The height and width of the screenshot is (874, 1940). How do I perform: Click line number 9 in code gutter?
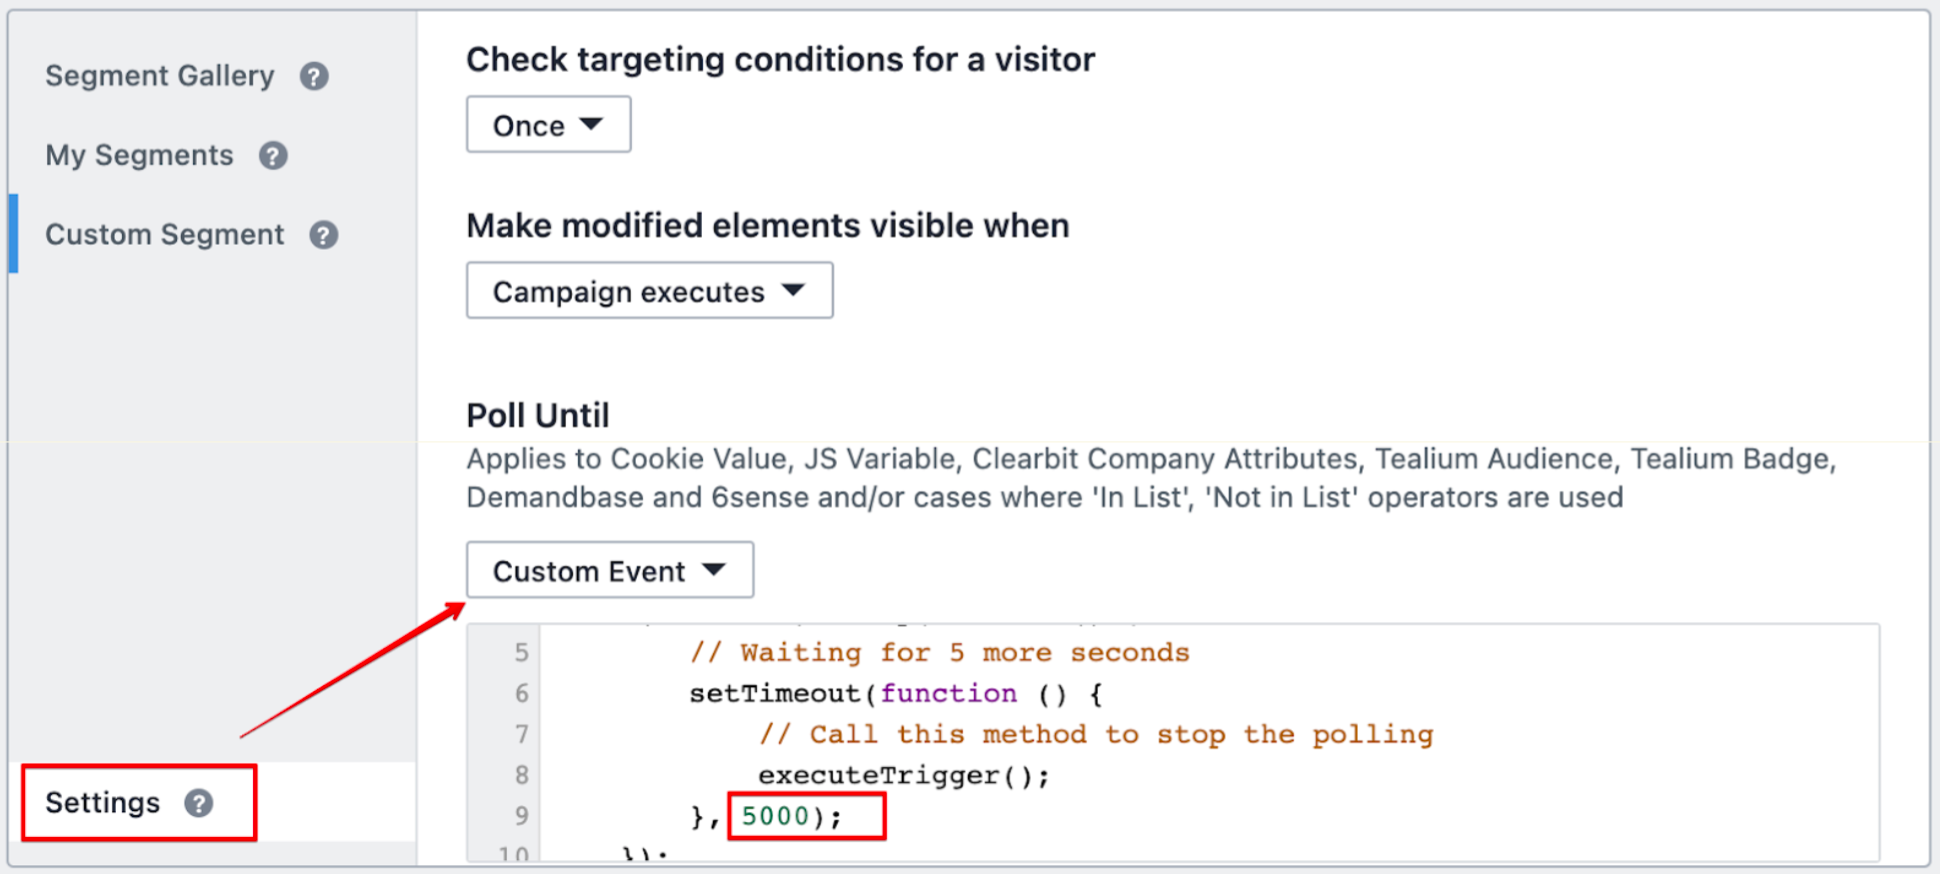click(521, 816)
